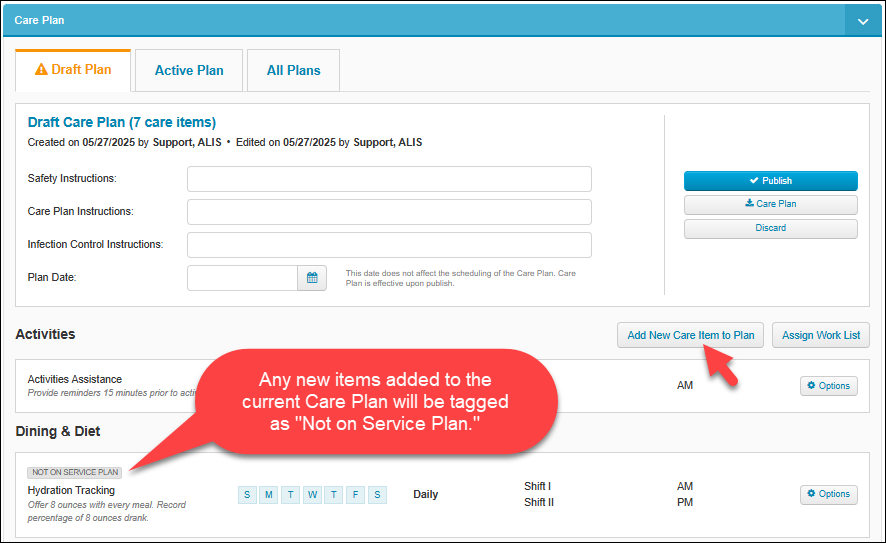The height and width of the screenshot is (543, 886).
Task: Focus the Care Plan Instructions field
Action: 389,212
